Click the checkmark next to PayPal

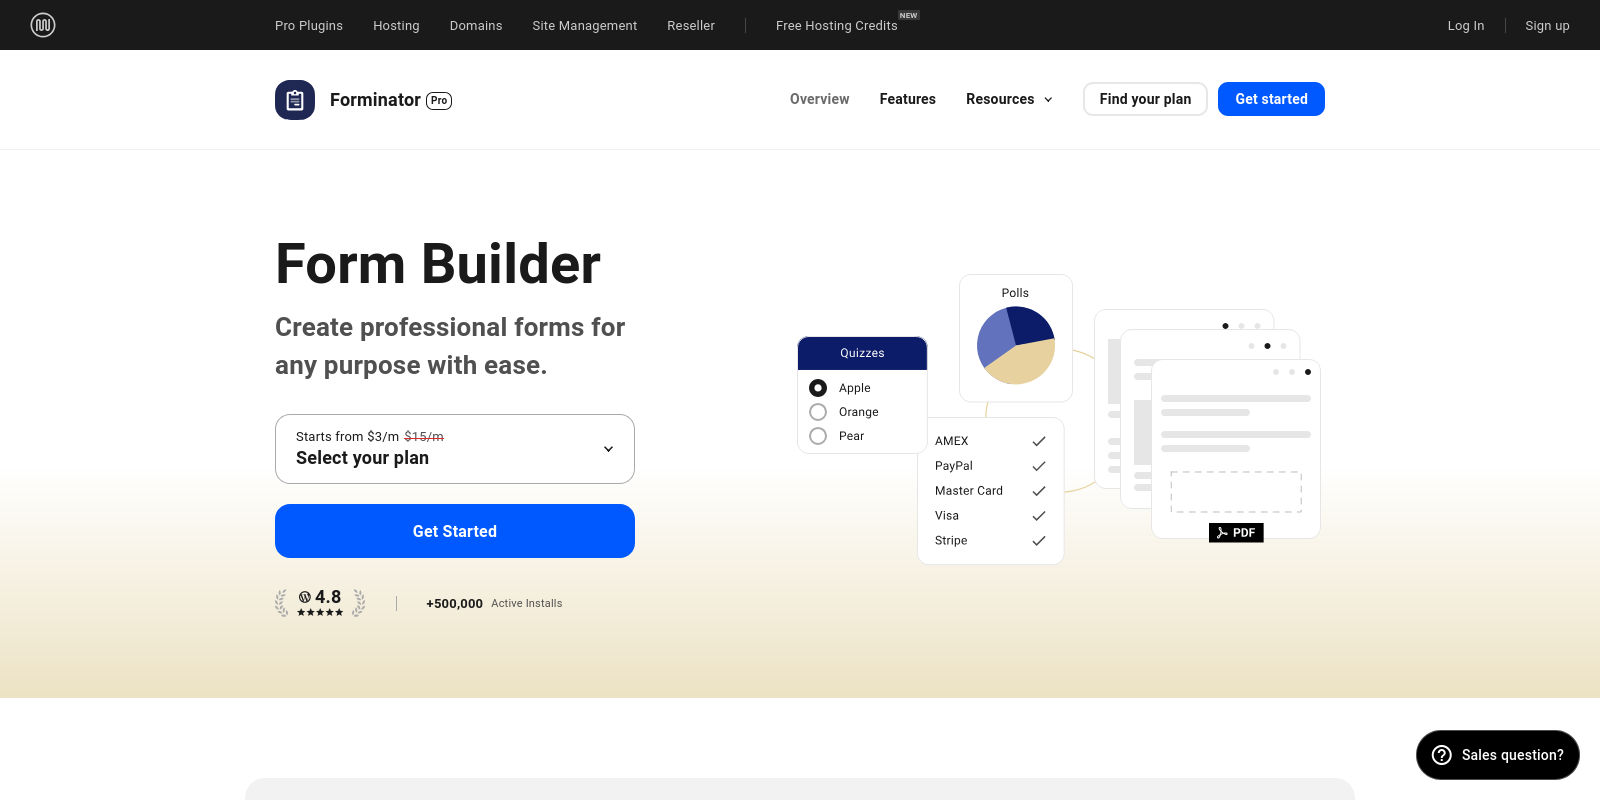[1039, 466]
